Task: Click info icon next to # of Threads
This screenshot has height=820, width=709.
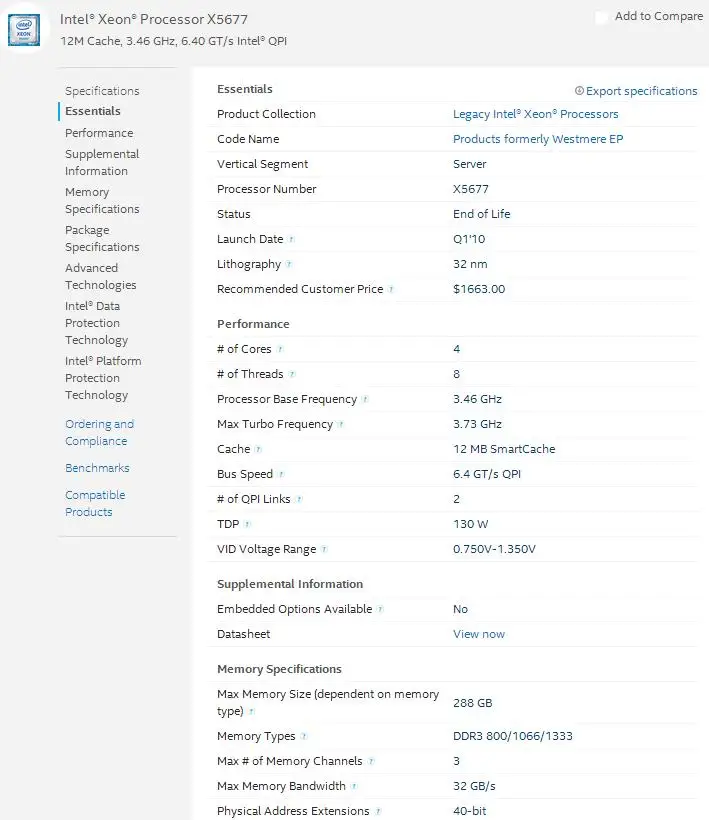Action: point(292,374)
